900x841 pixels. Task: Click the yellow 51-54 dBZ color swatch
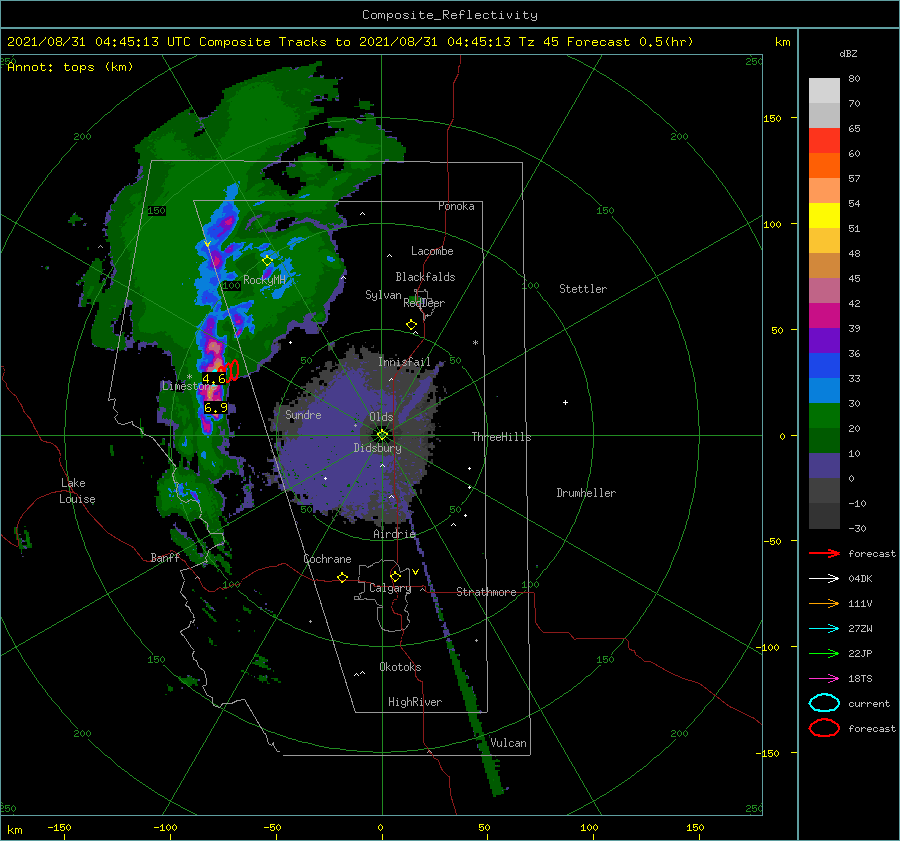click(824, 216)
